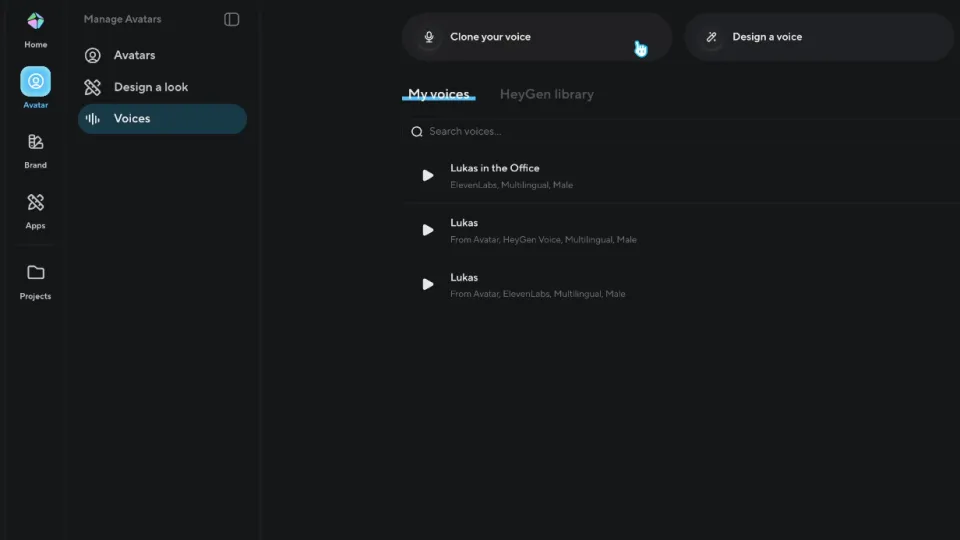Open Avatars in Manage Avatars menu
Viewport: 960px width, 540px height.
162,55
